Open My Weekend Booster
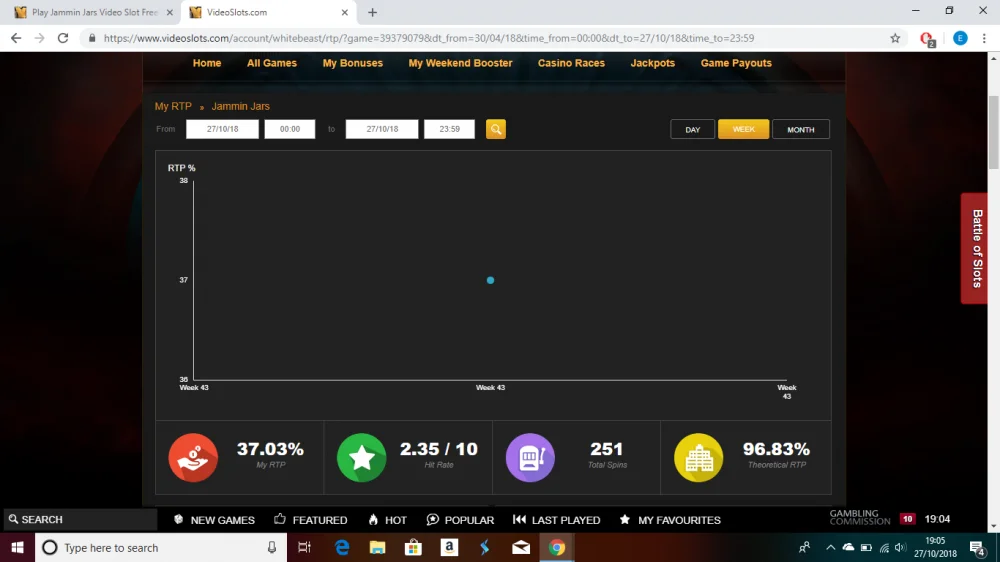This screenshot has height=562, width=1000. coord(460,63)
